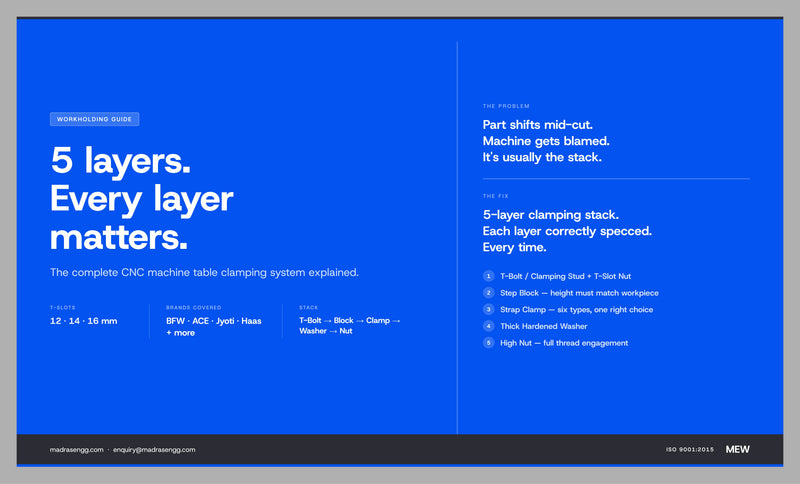
Task: Click the '12 · 14 · 16 mm' T-slots value
Action: 84,321
